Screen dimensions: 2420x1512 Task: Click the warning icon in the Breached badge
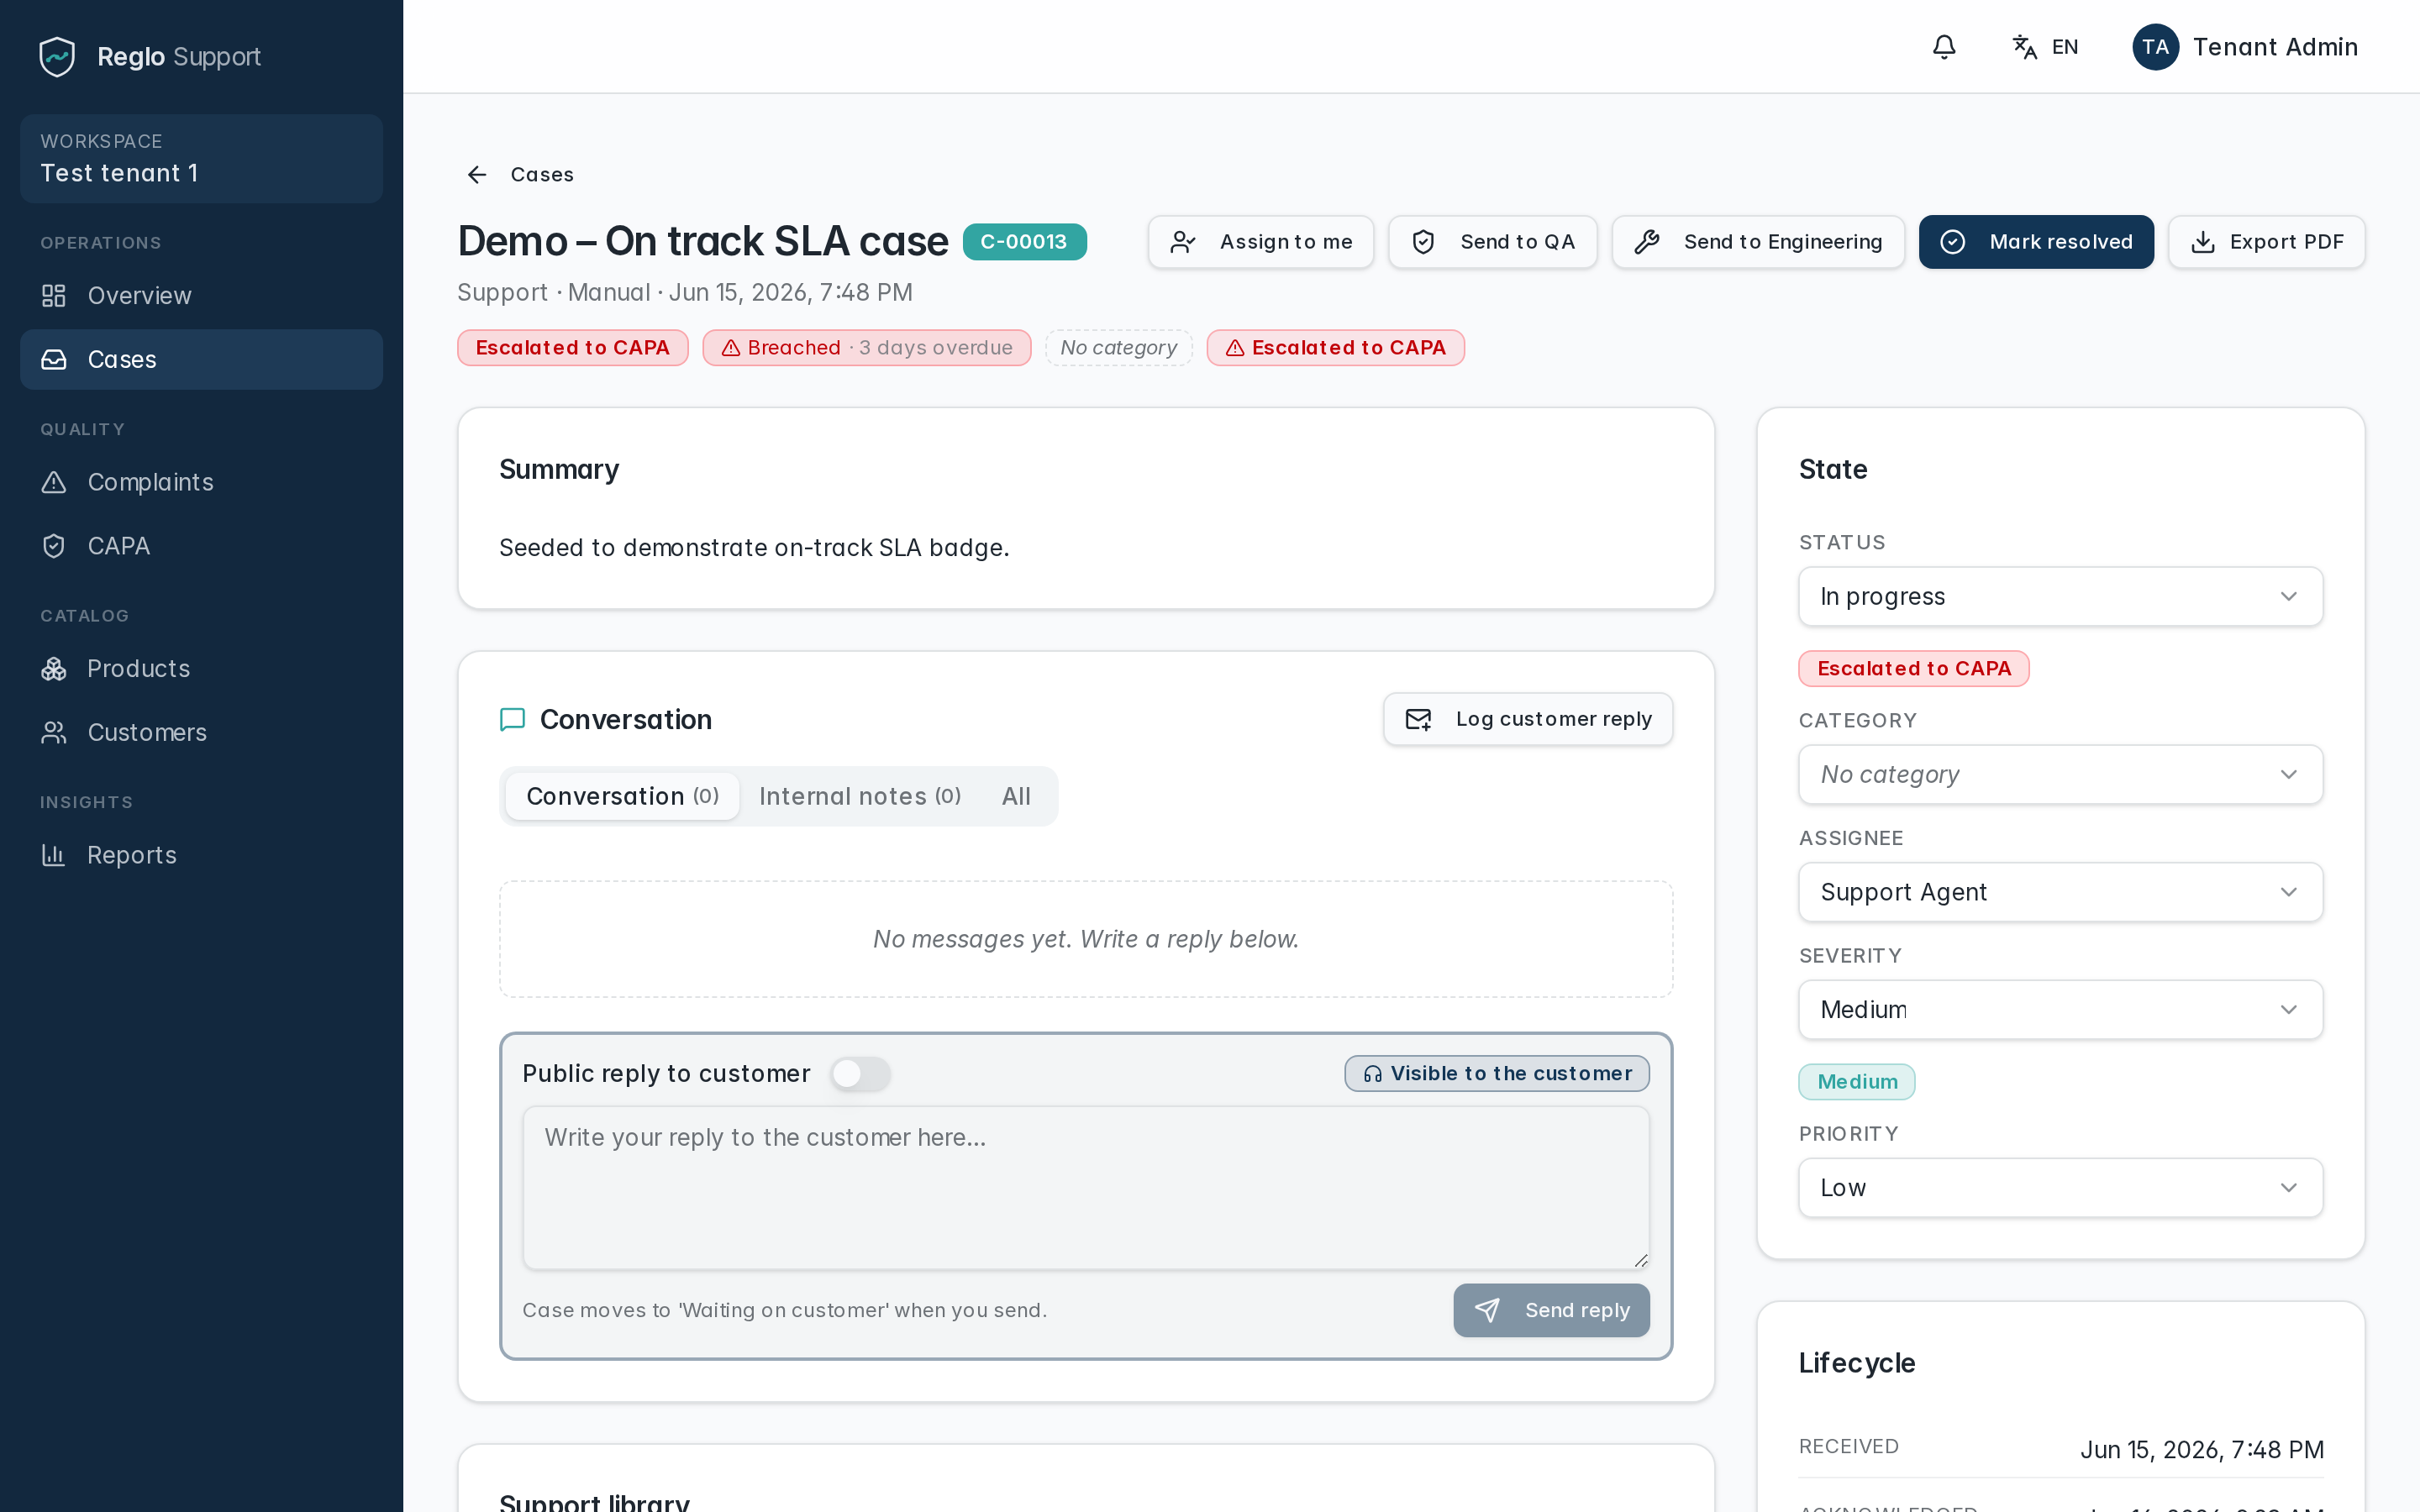coord(731,348)
